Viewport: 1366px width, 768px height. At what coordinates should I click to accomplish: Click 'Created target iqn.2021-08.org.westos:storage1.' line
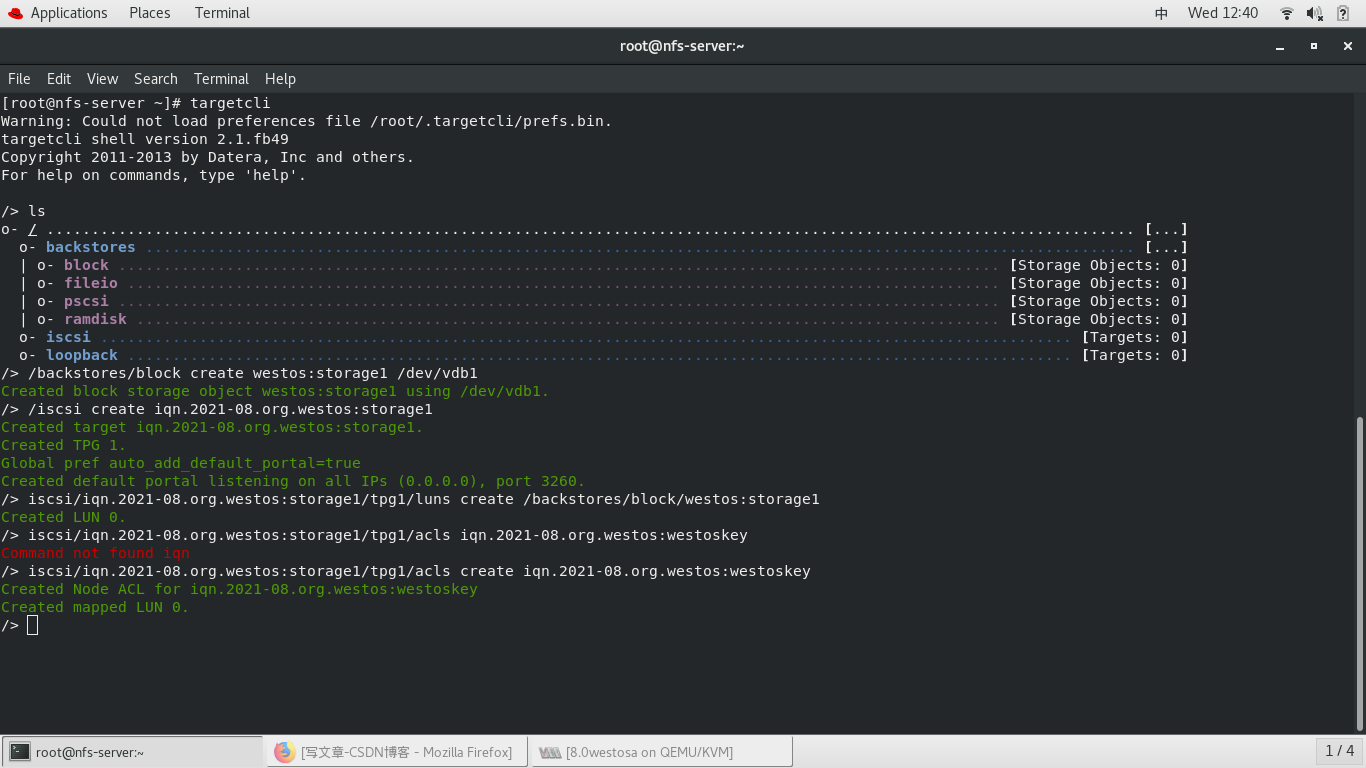pos(212,427)
